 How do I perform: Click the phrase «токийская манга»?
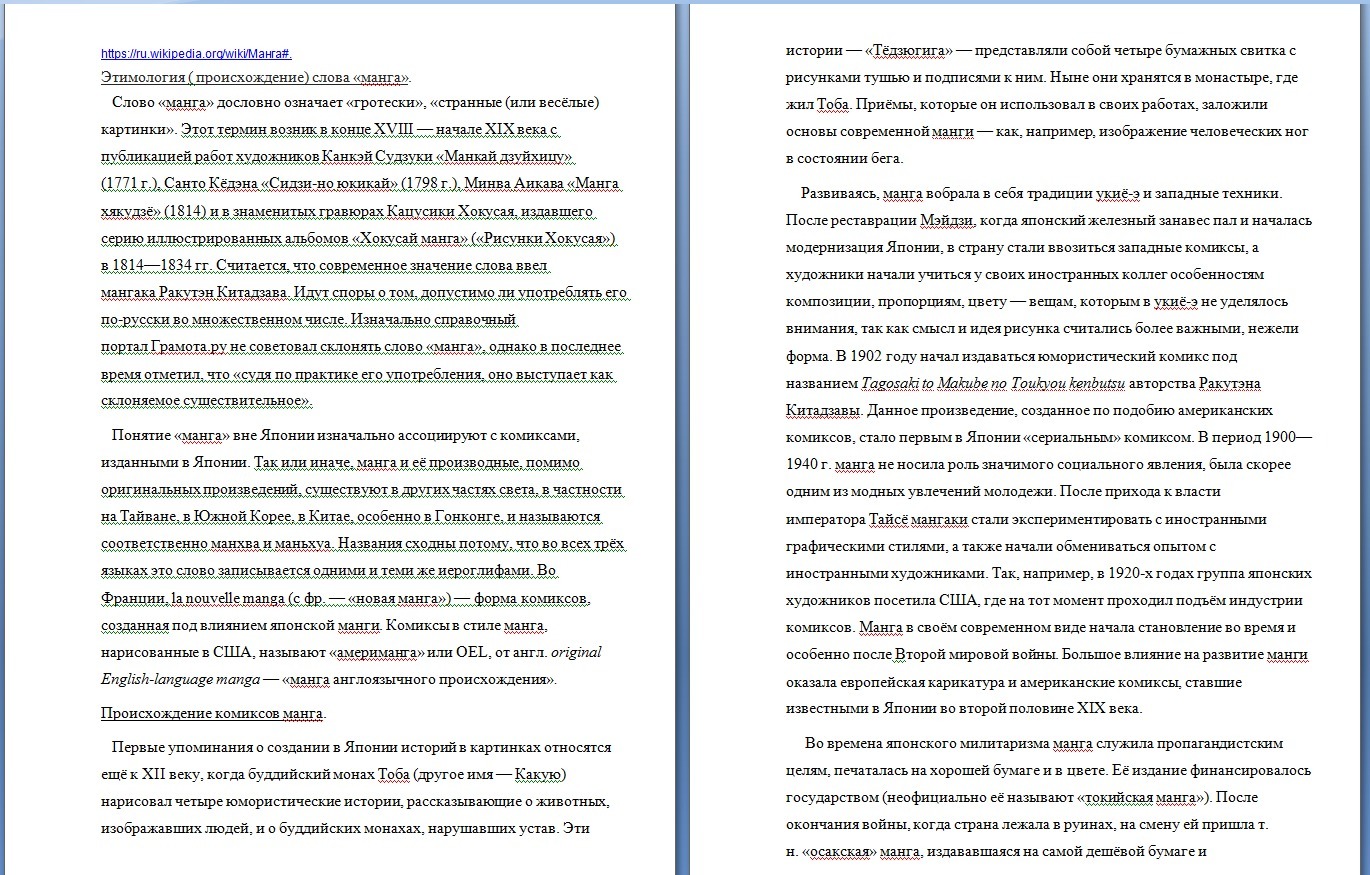(x=1139, y=798)
